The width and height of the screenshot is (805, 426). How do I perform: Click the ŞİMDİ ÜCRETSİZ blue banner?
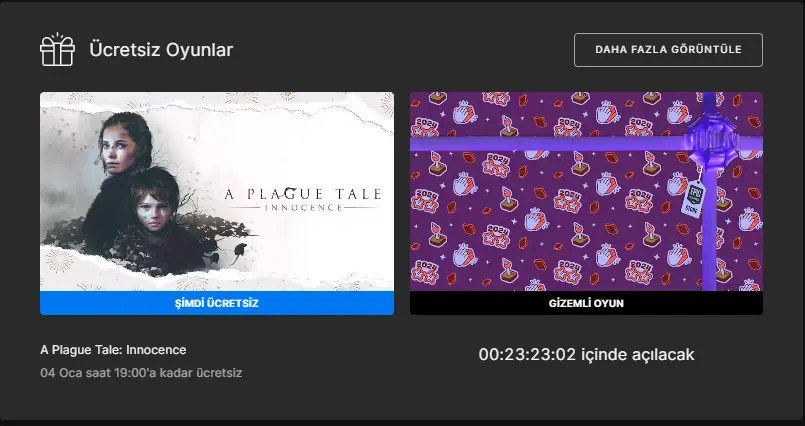(217, 303)
